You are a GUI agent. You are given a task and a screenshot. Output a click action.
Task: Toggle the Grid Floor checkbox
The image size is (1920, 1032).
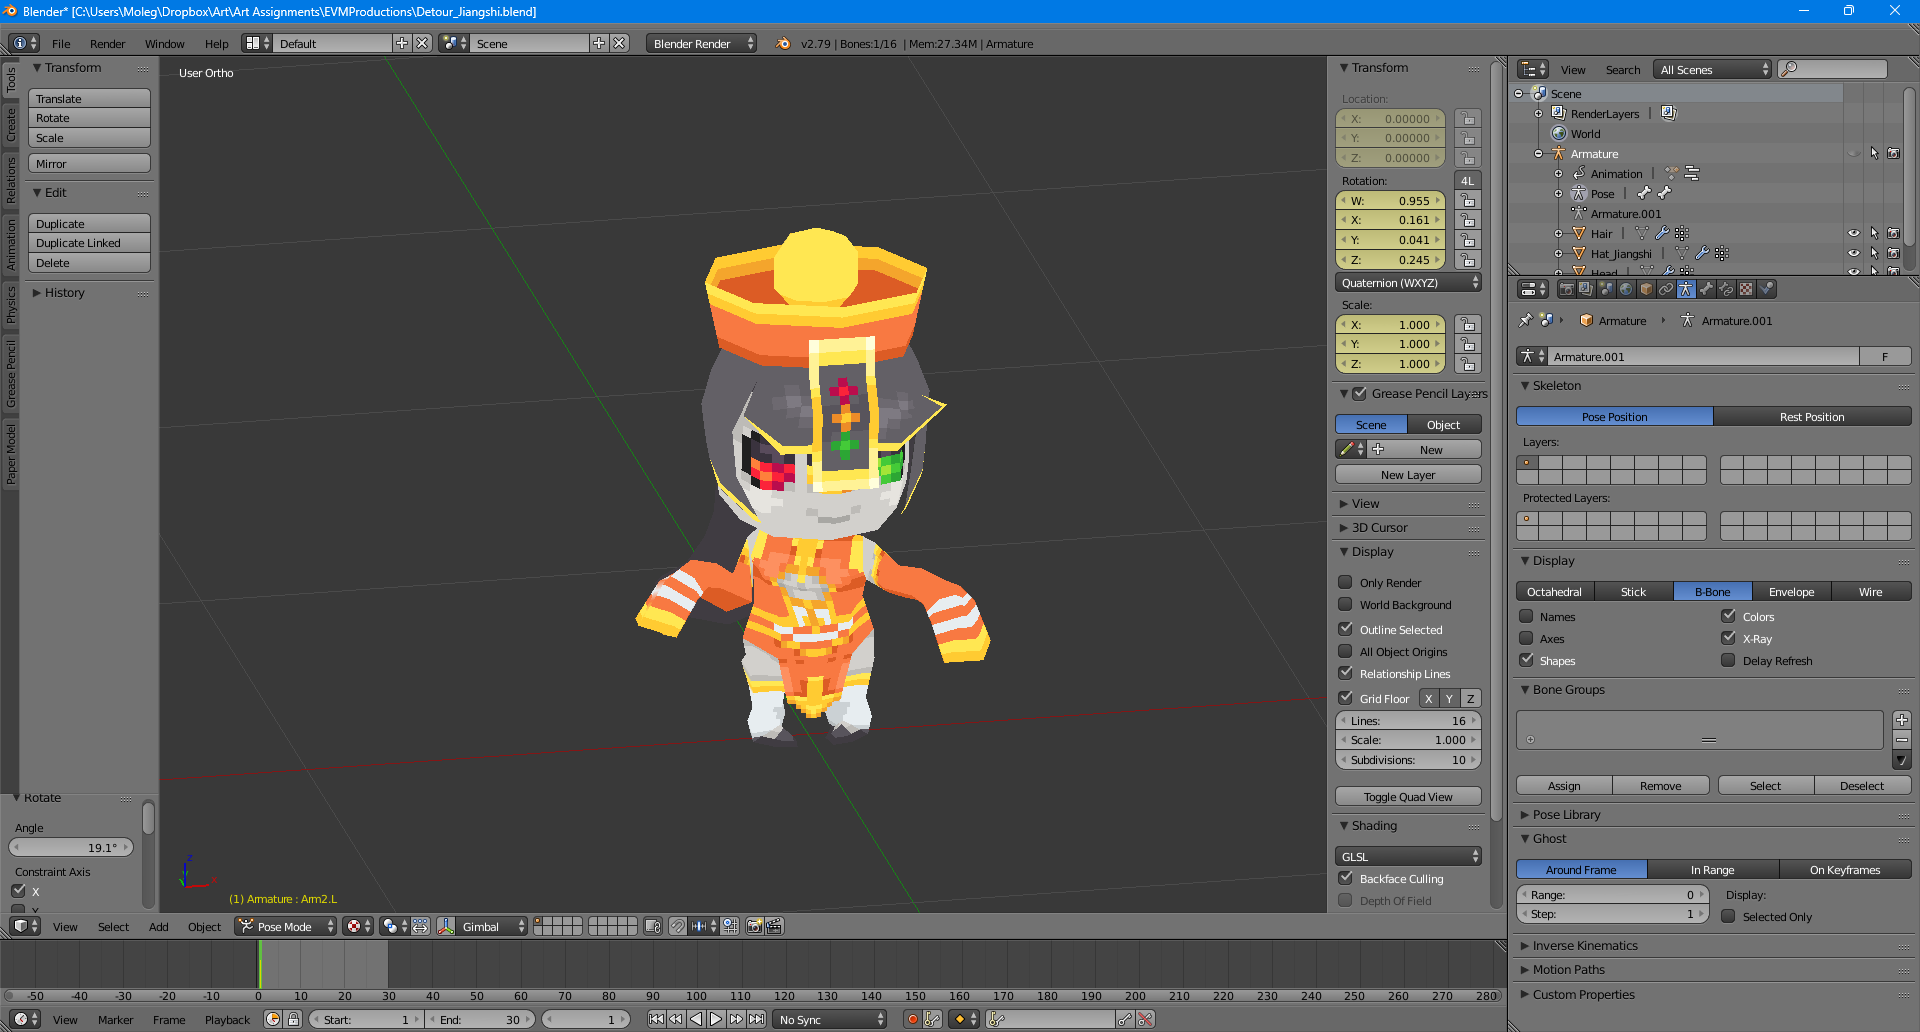coord(1345,698)
